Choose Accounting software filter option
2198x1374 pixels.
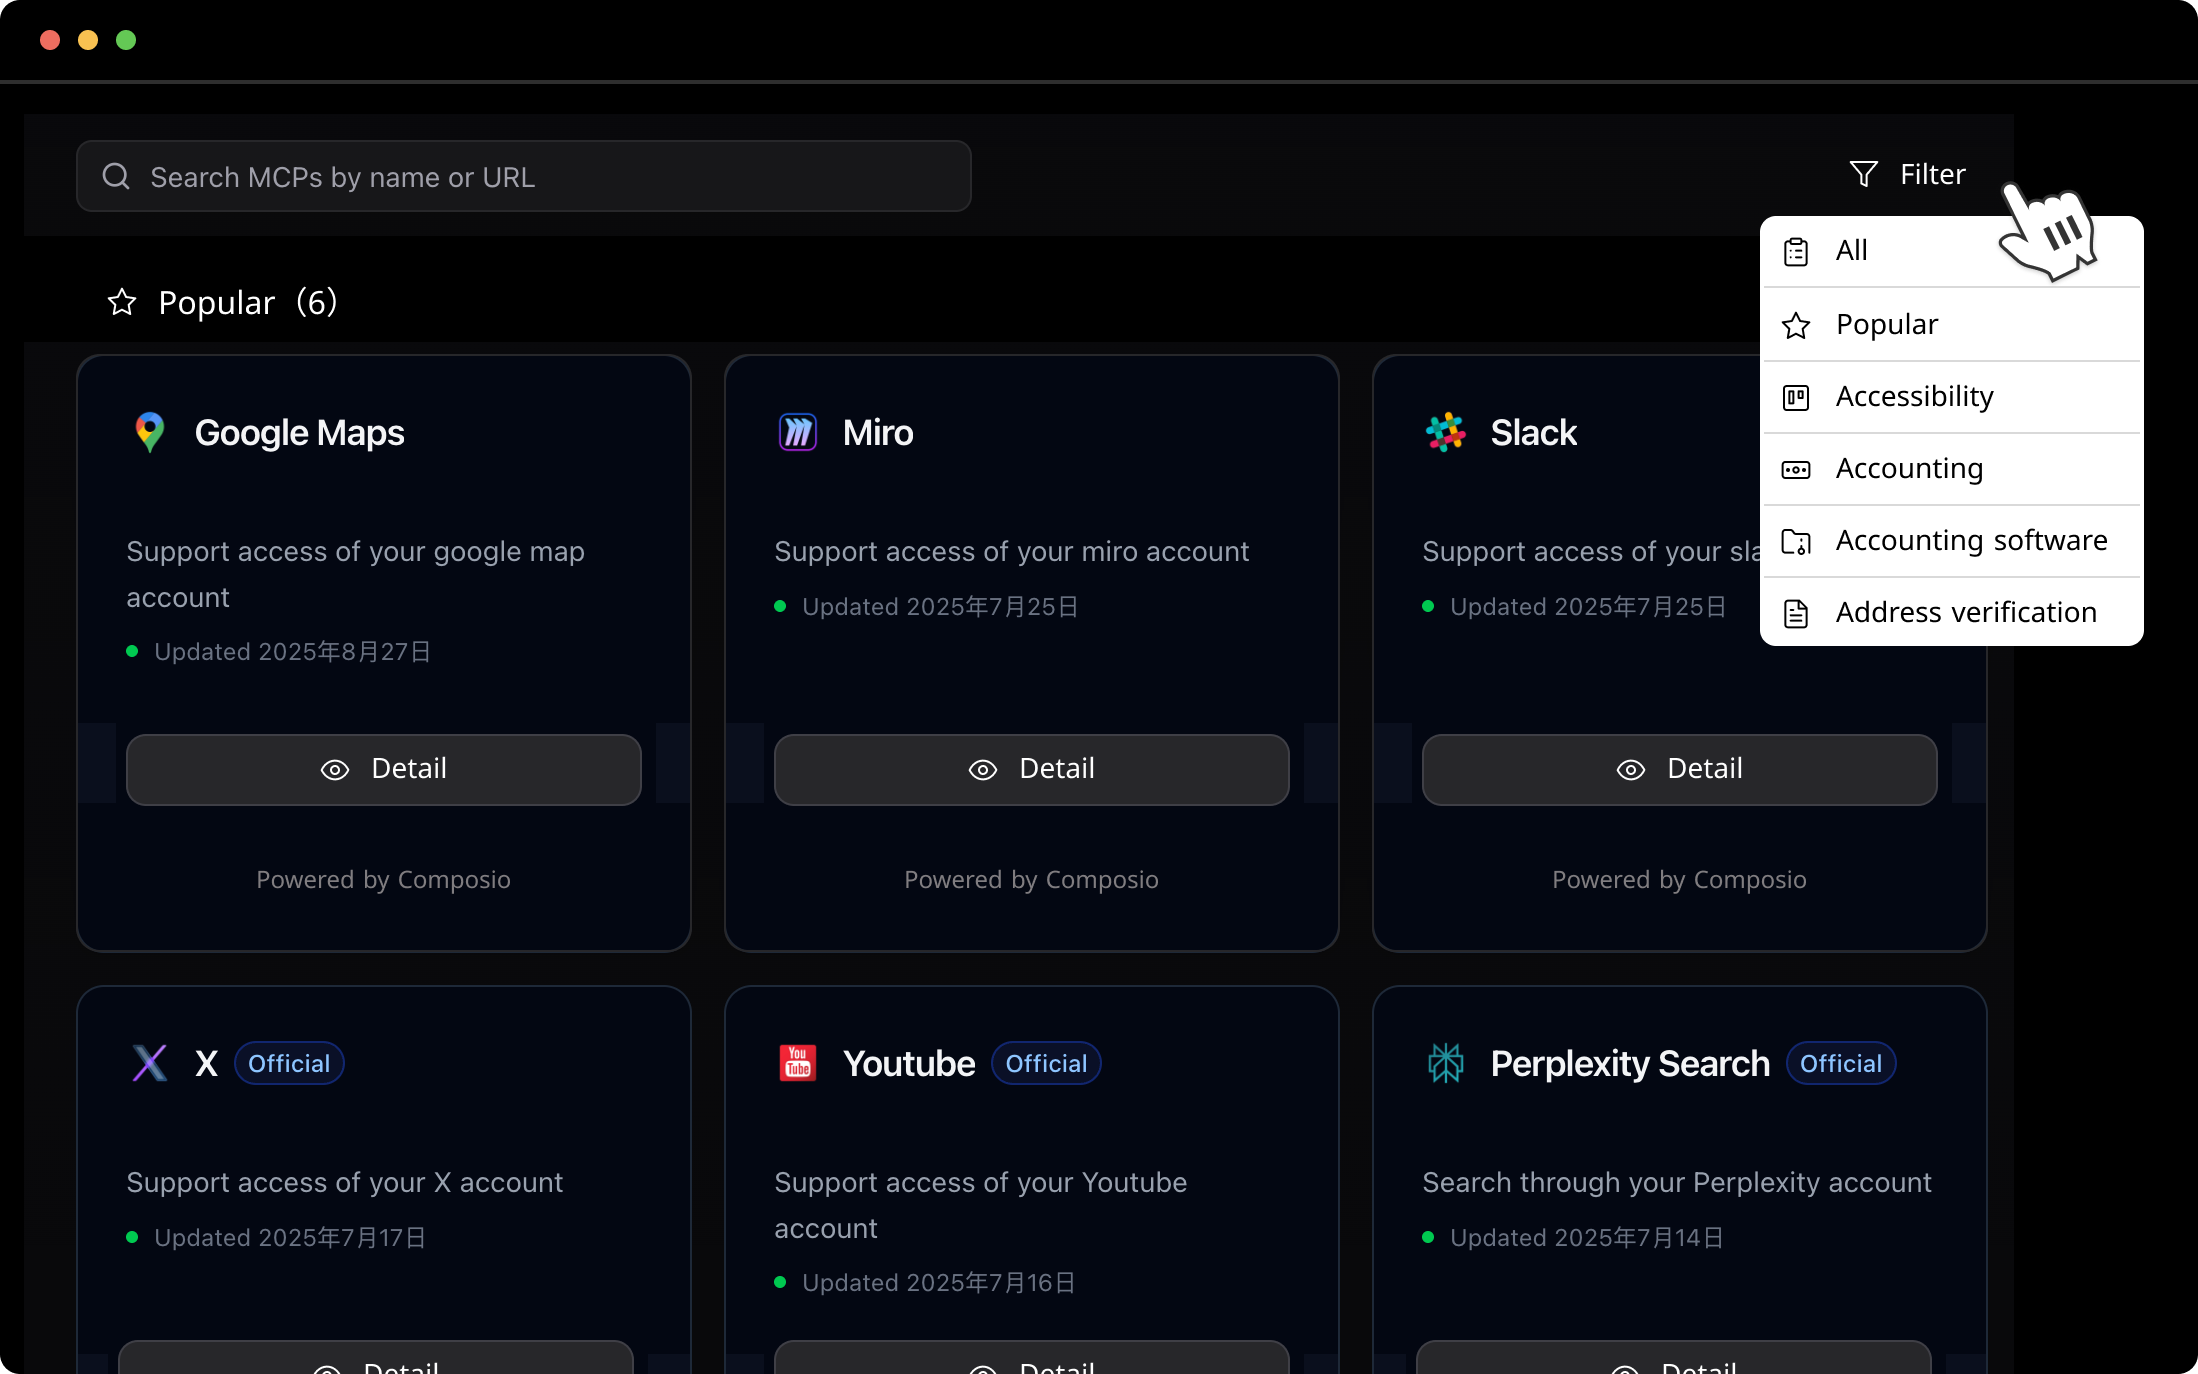[1971, 541]
